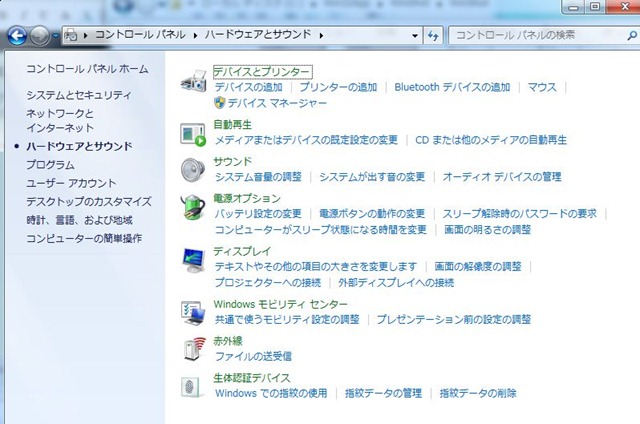Click the Infrared (赤外線) icon
The width and height of the screenshot is (640, 424).
[x=194, y=349]
